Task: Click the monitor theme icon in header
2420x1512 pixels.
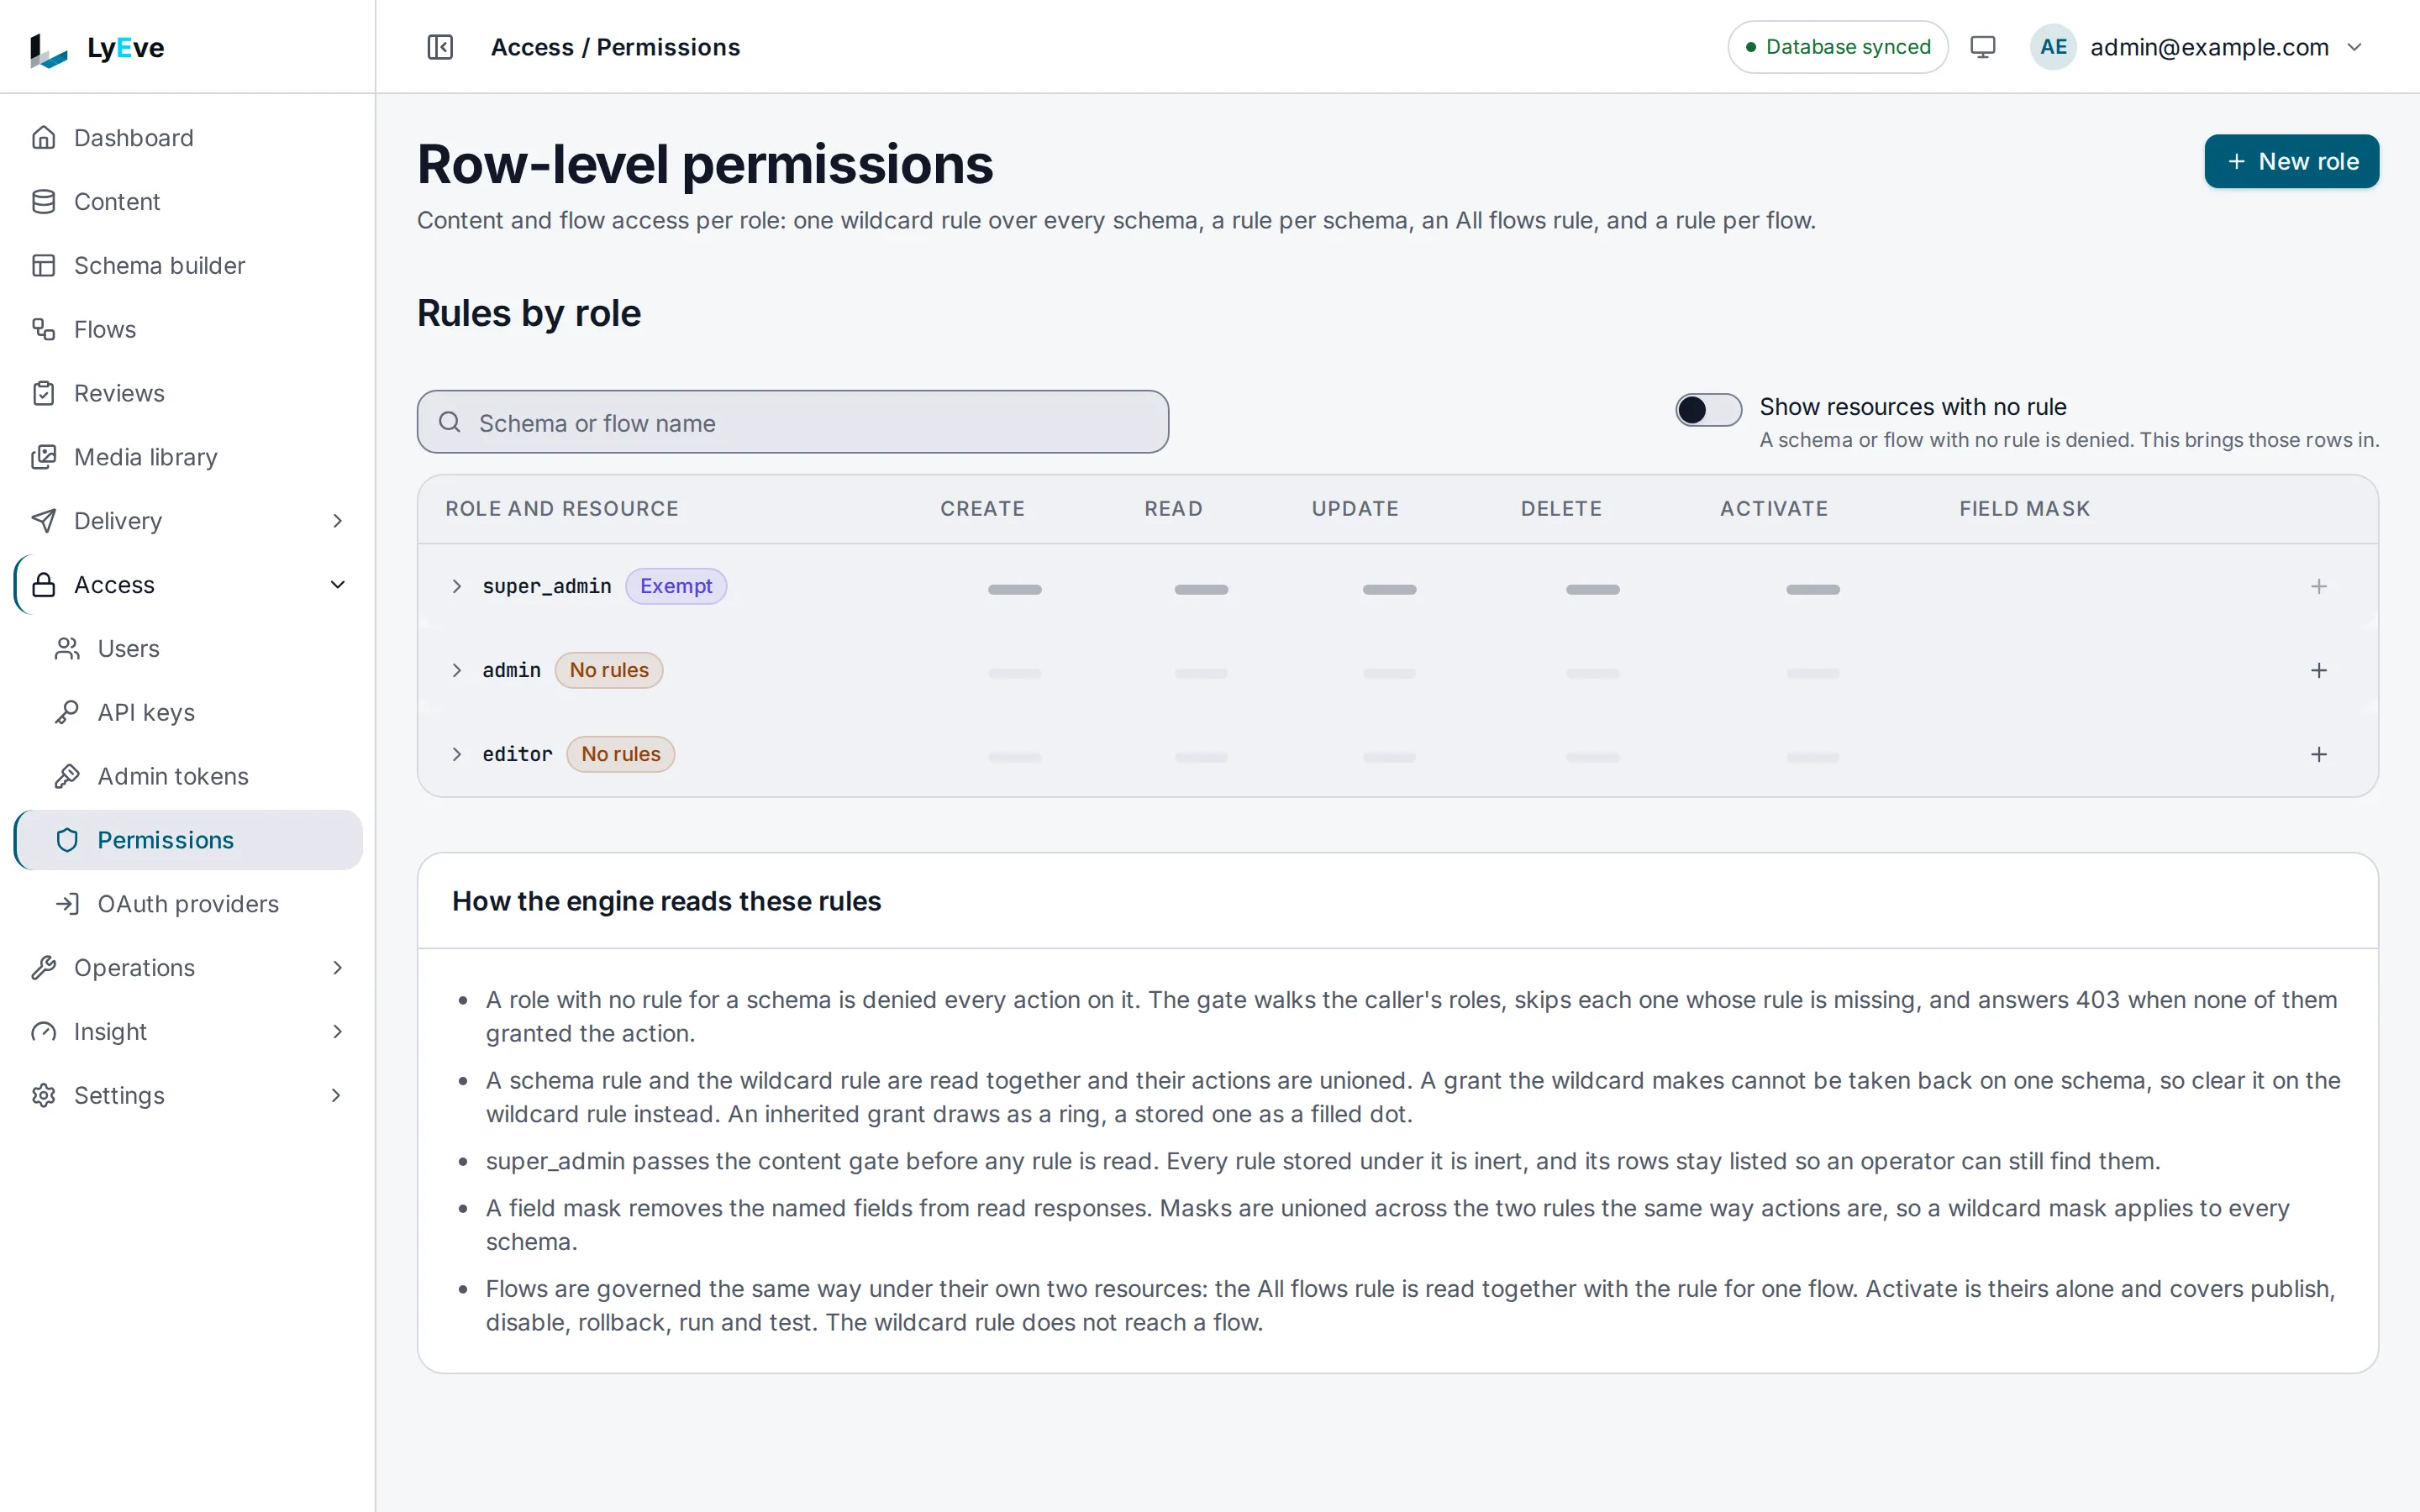Action: tap(1982, 47)
